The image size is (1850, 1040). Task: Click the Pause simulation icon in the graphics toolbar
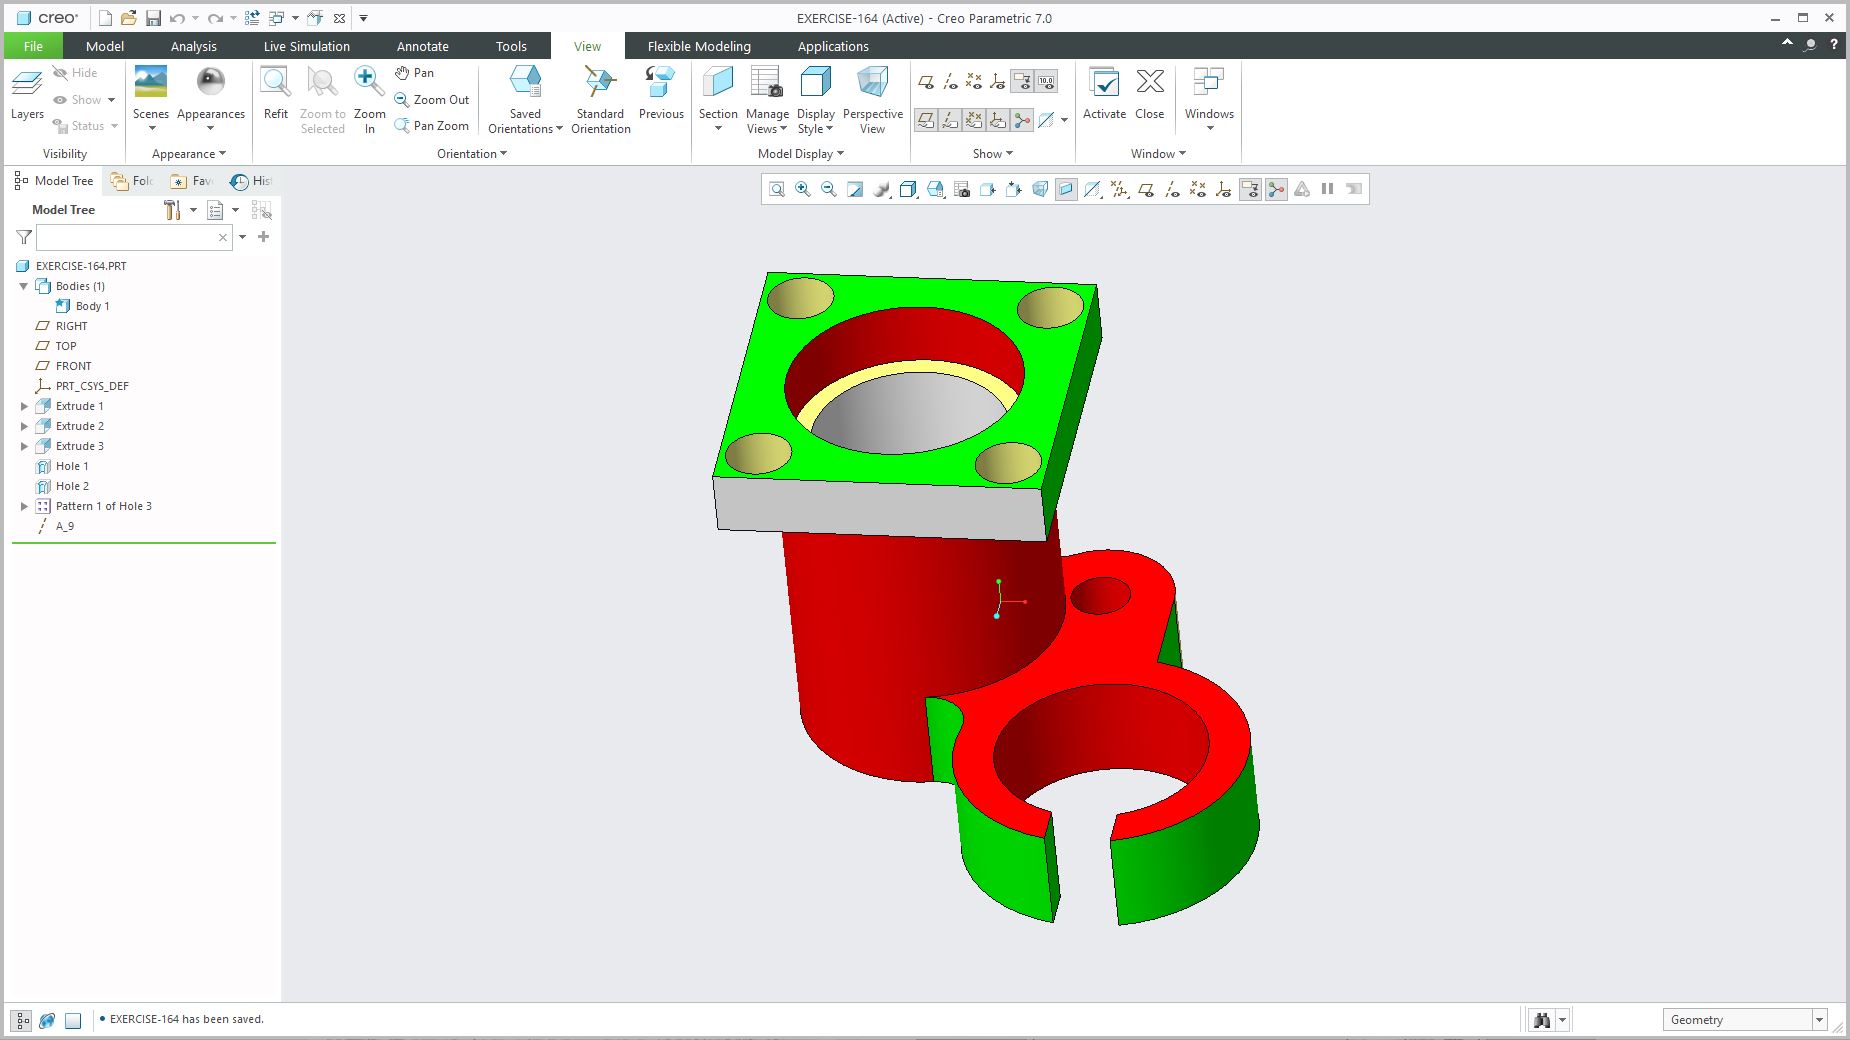(x=1327, y=189)
